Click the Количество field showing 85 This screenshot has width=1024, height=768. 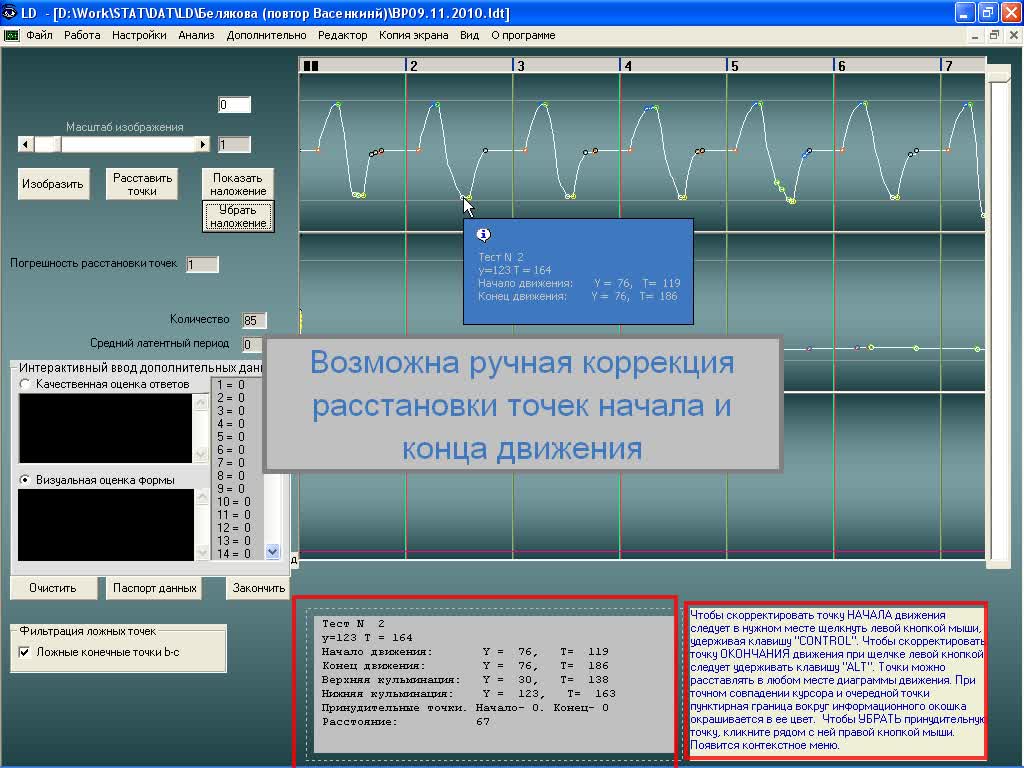coord(254,320)
